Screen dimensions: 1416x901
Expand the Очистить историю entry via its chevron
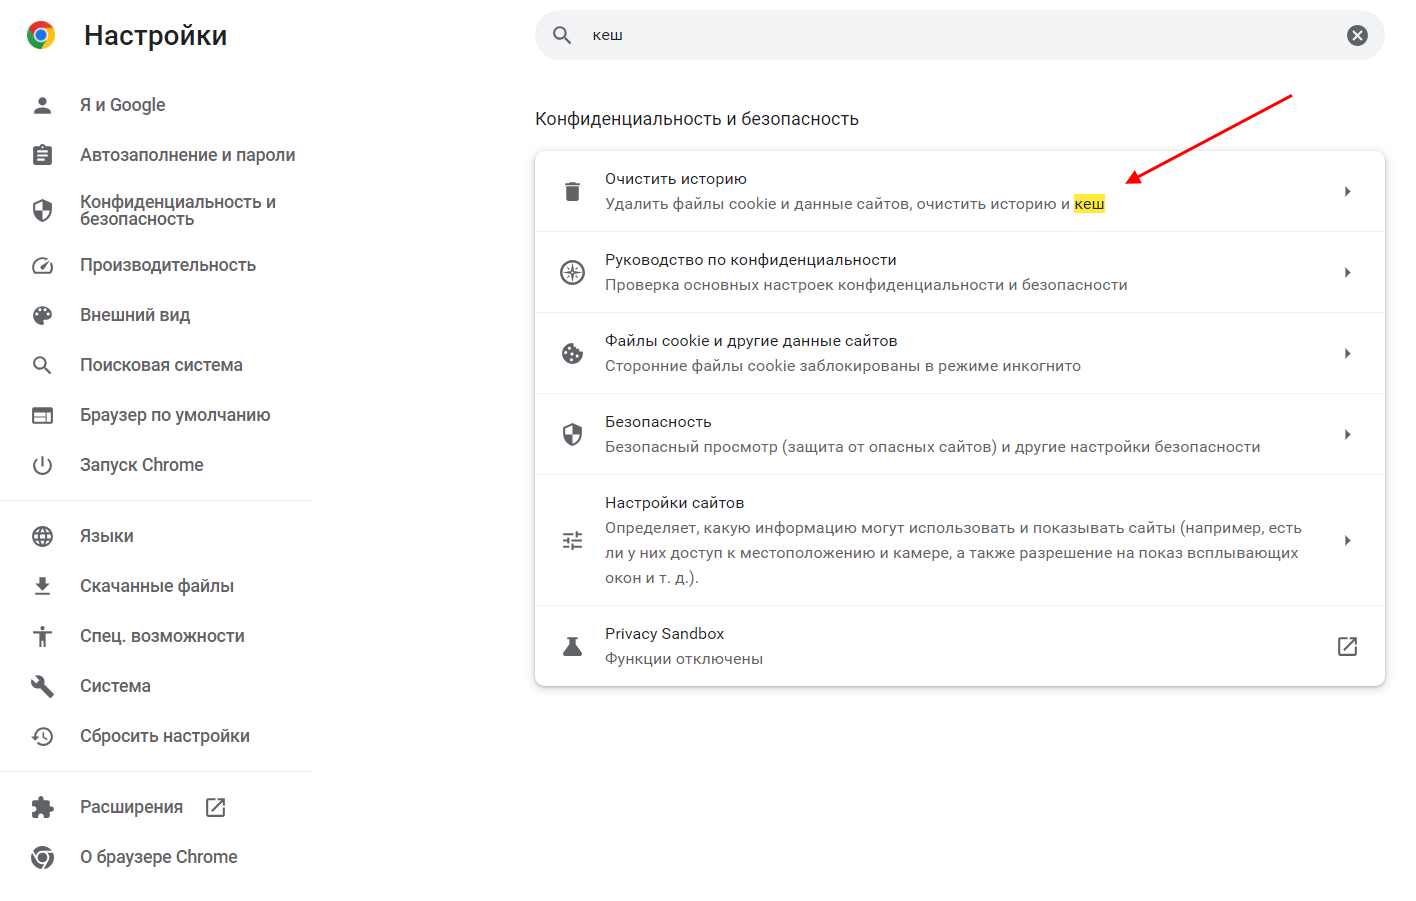(x=1347, y=190)
